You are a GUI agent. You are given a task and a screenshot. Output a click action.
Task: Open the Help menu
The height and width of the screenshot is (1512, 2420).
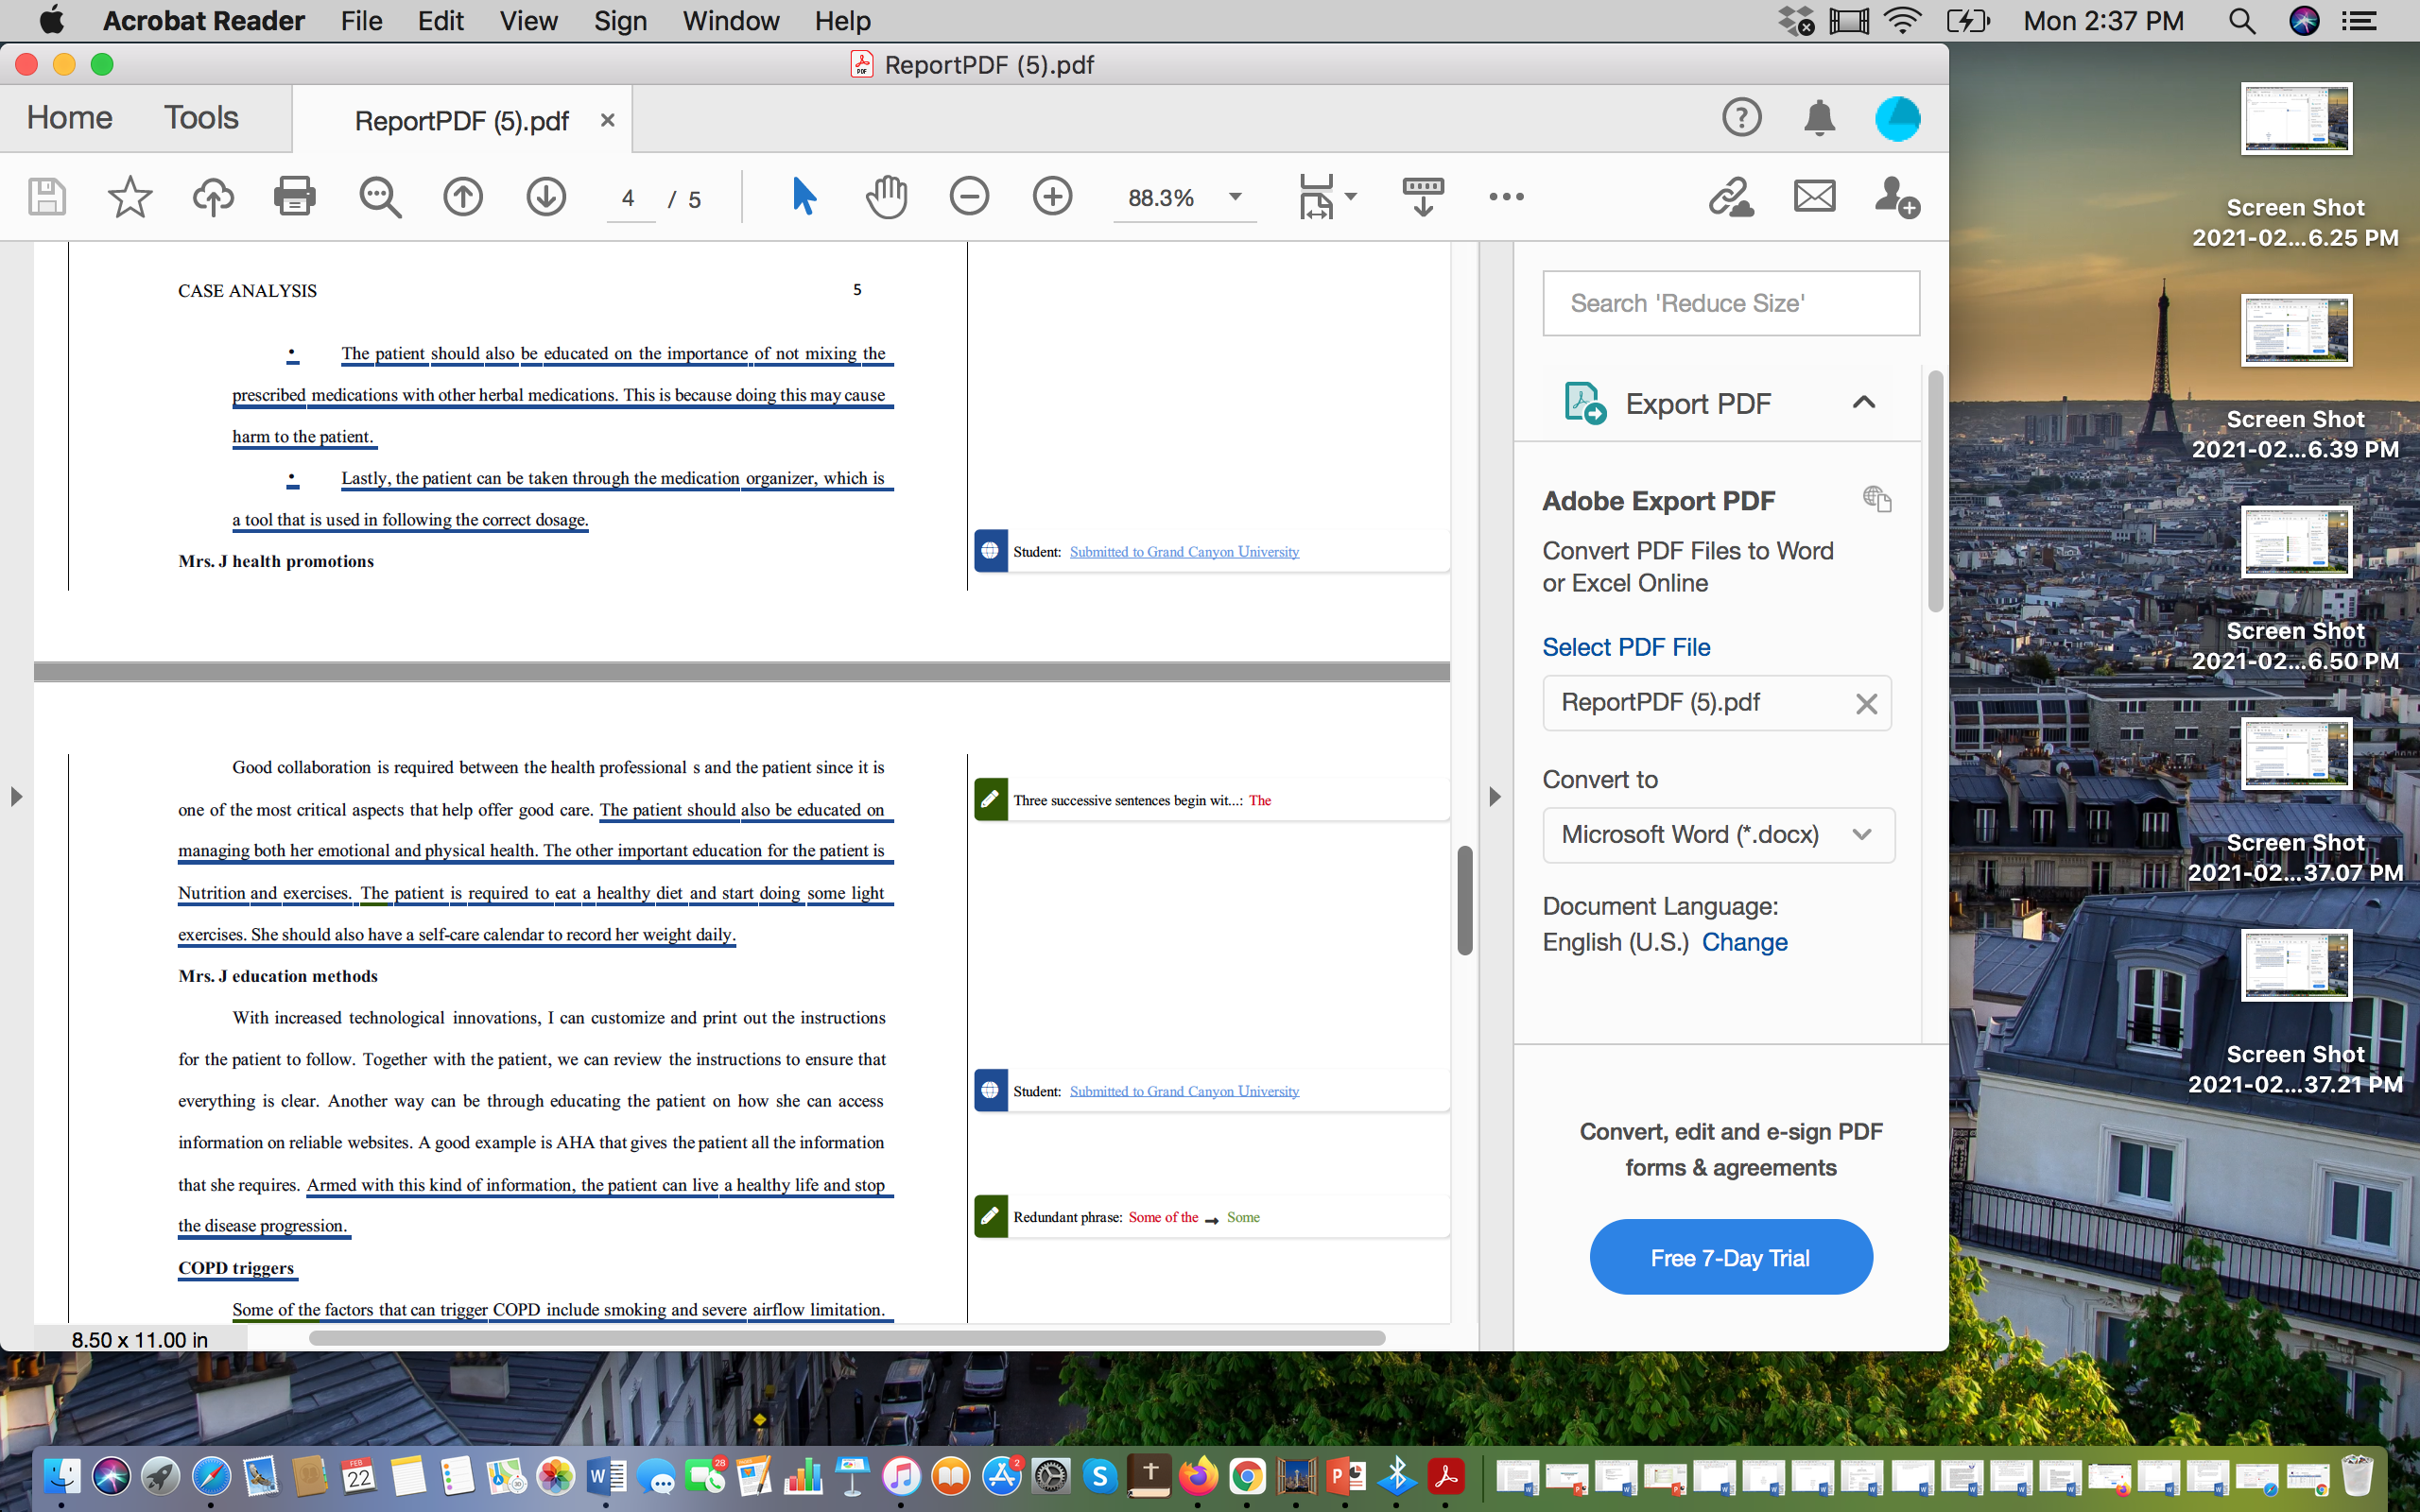coord(842,21)
